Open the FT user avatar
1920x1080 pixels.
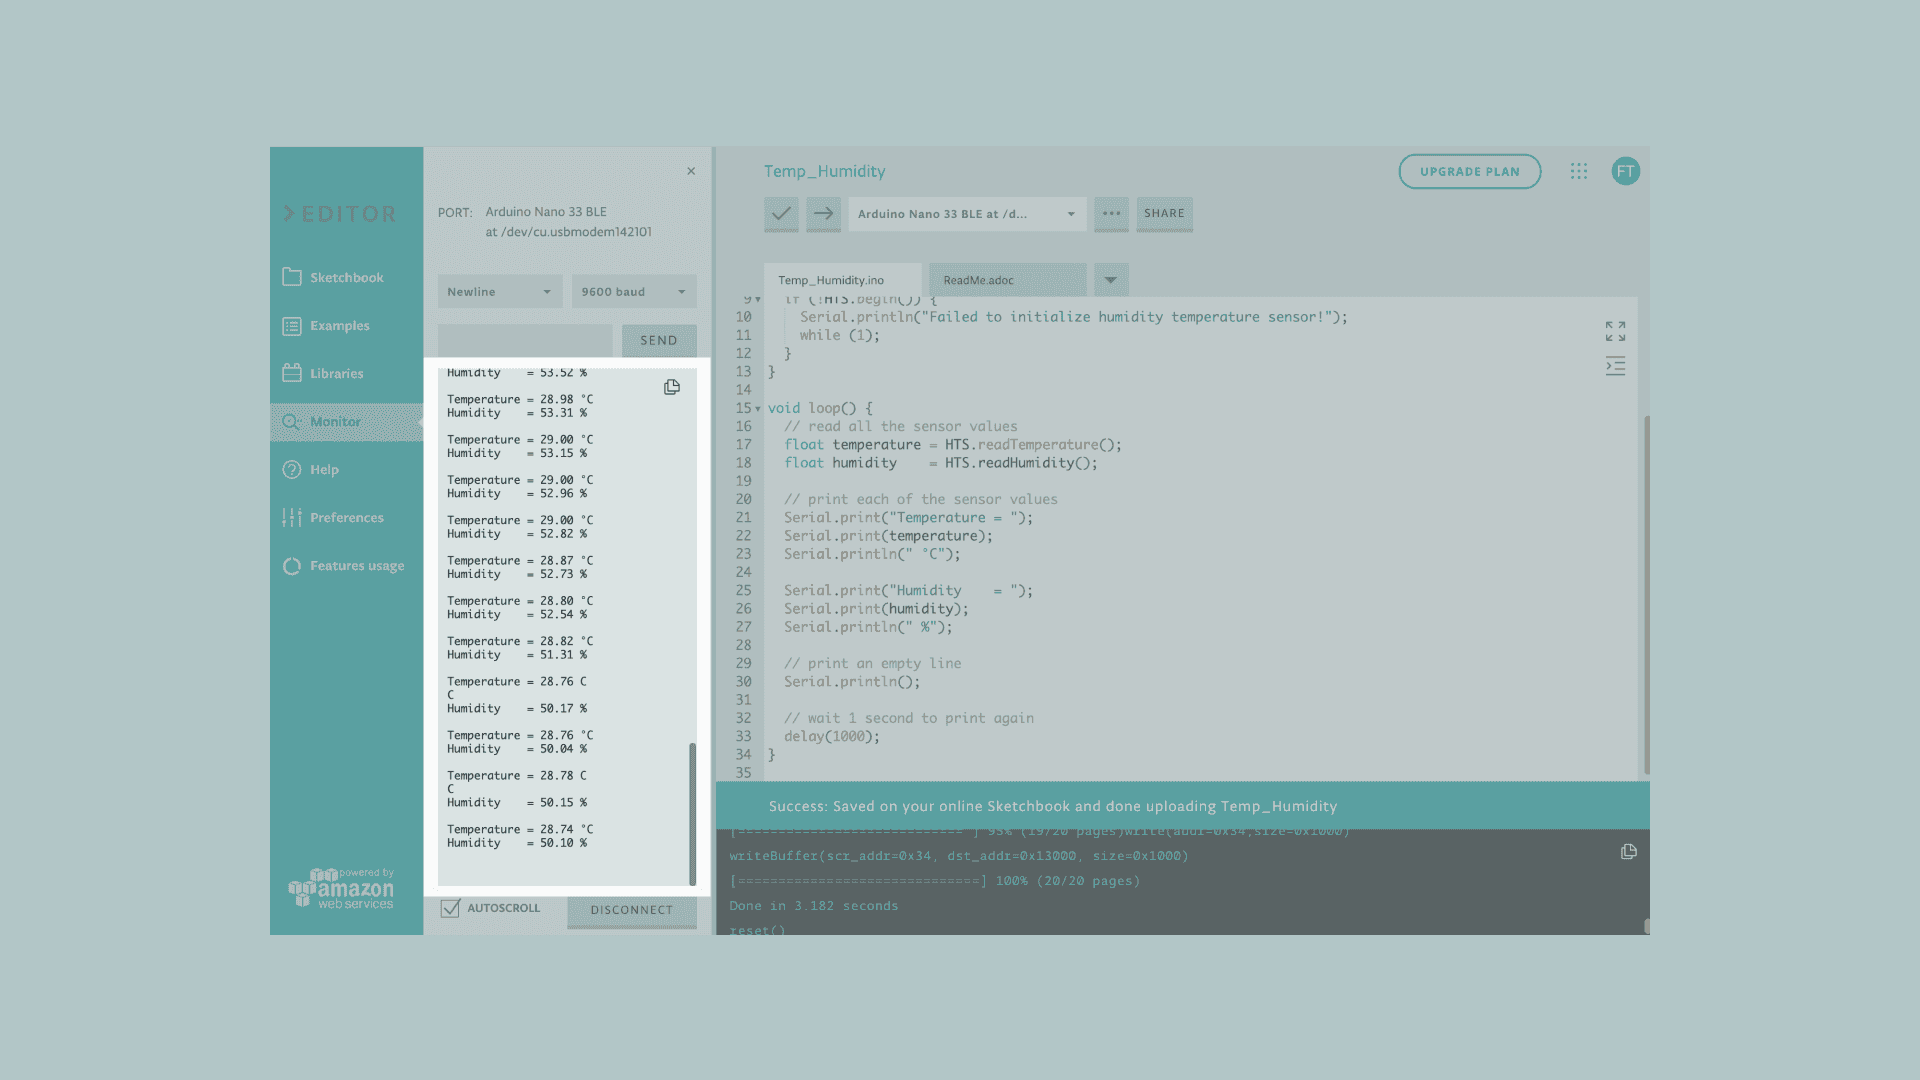(x=1625, y=171)
